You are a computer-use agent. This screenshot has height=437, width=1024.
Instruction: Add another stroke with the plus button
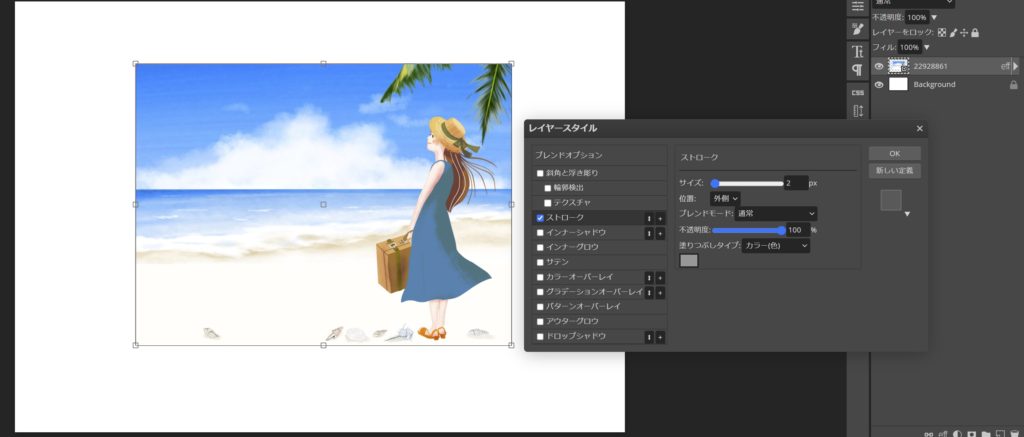660,217
